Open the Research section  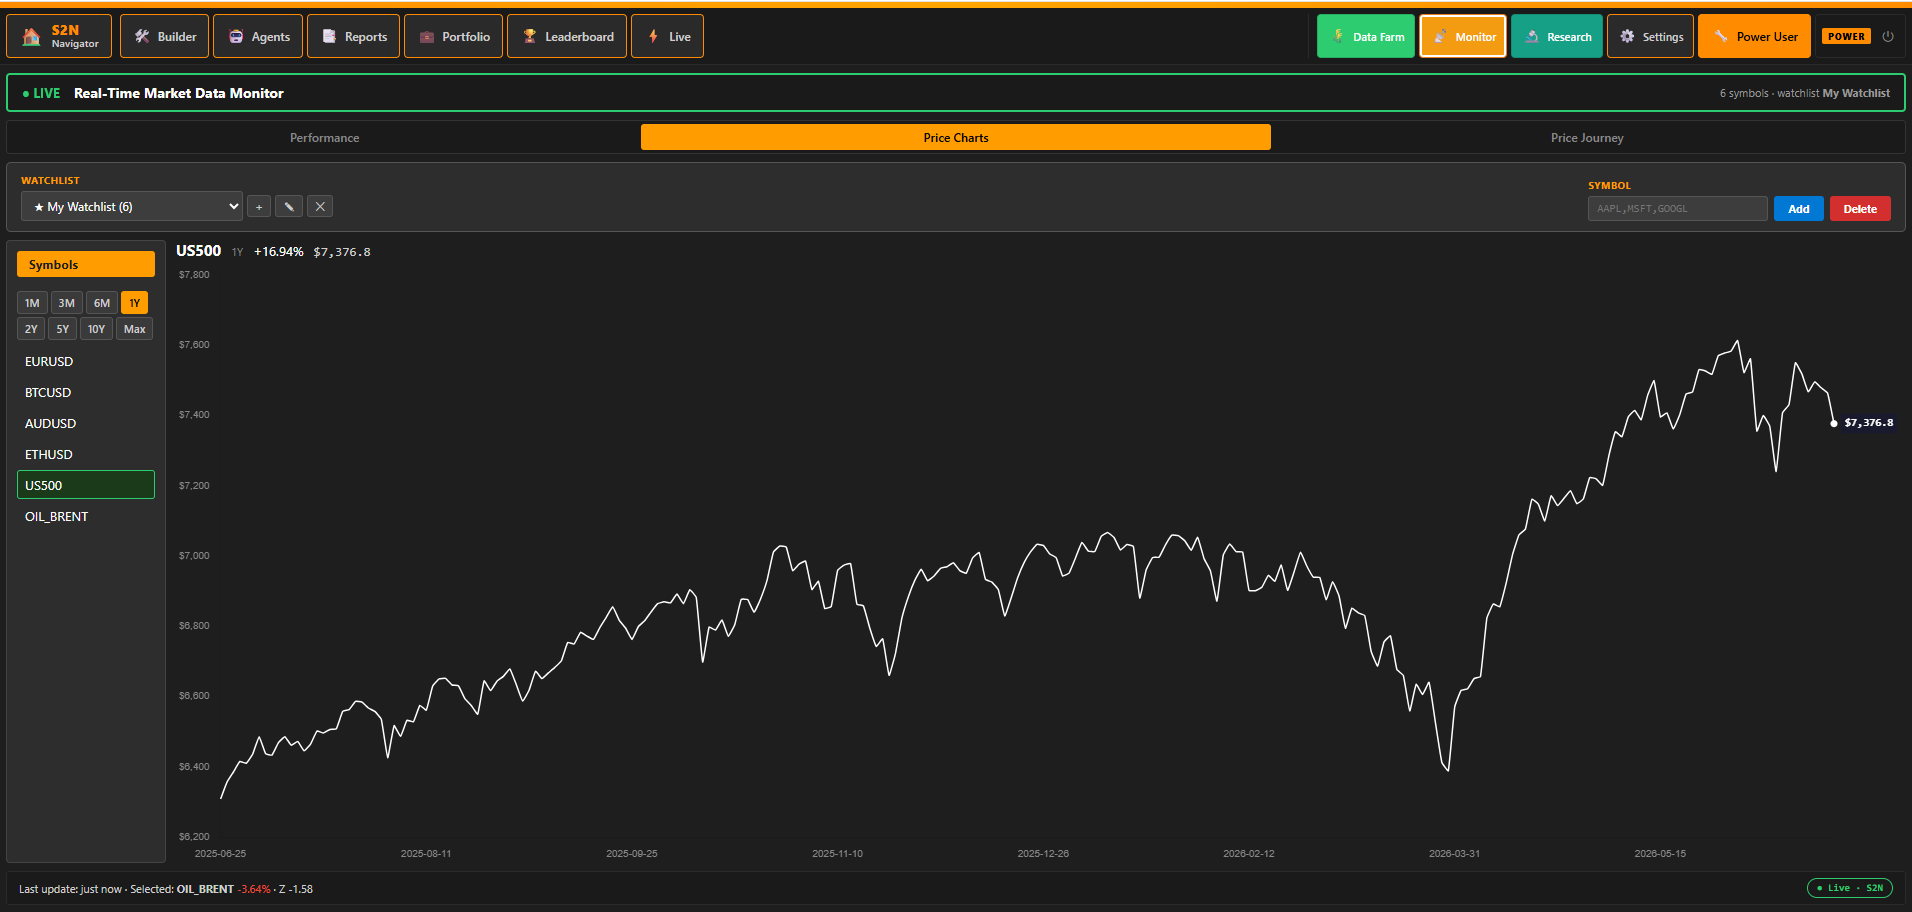pyautogui.click(x=1557, y=36)
